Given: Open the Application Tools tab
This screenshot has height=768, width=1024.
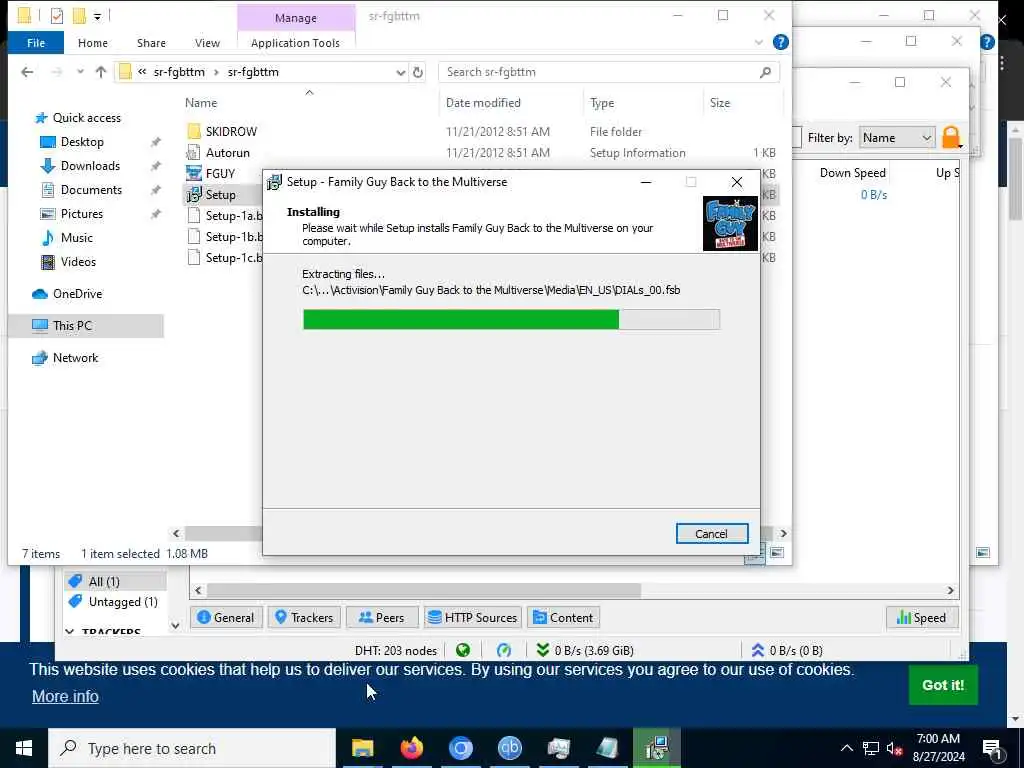Looking at the screenshot, I should click(x=295, y=43).
